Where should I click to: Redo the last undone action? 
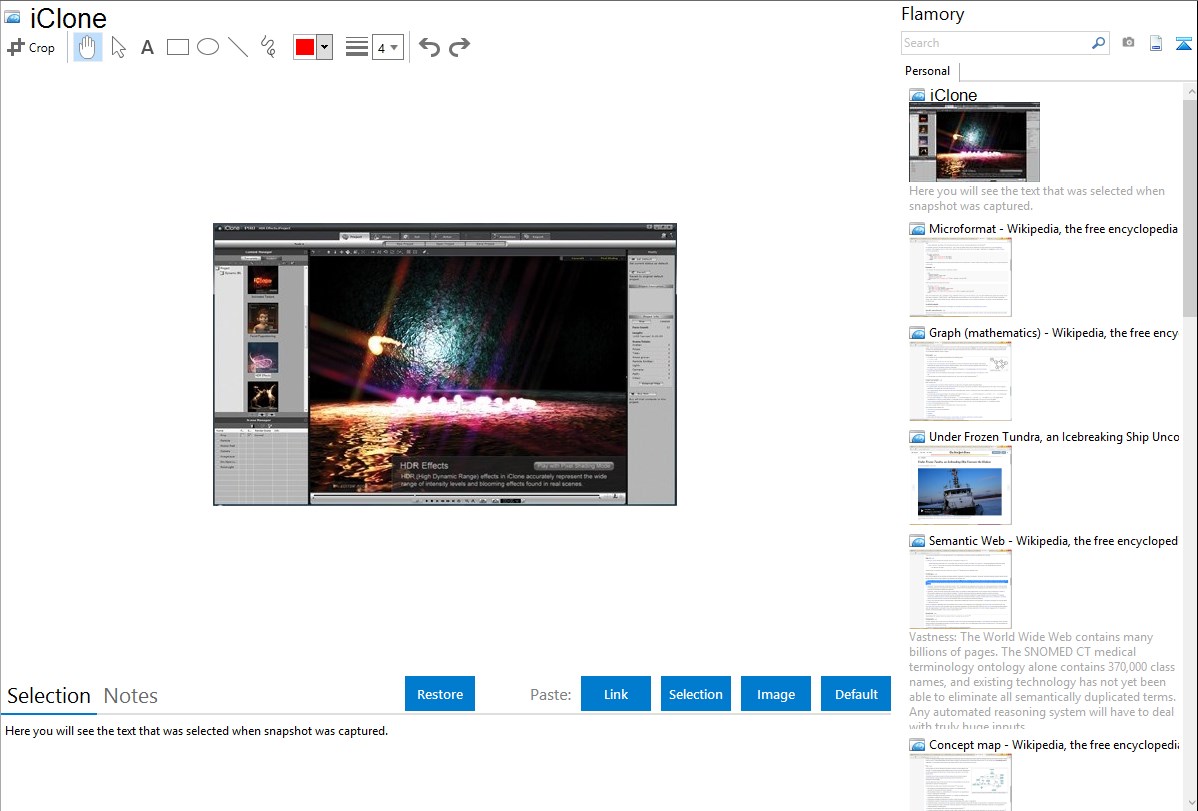coord(459,47)
